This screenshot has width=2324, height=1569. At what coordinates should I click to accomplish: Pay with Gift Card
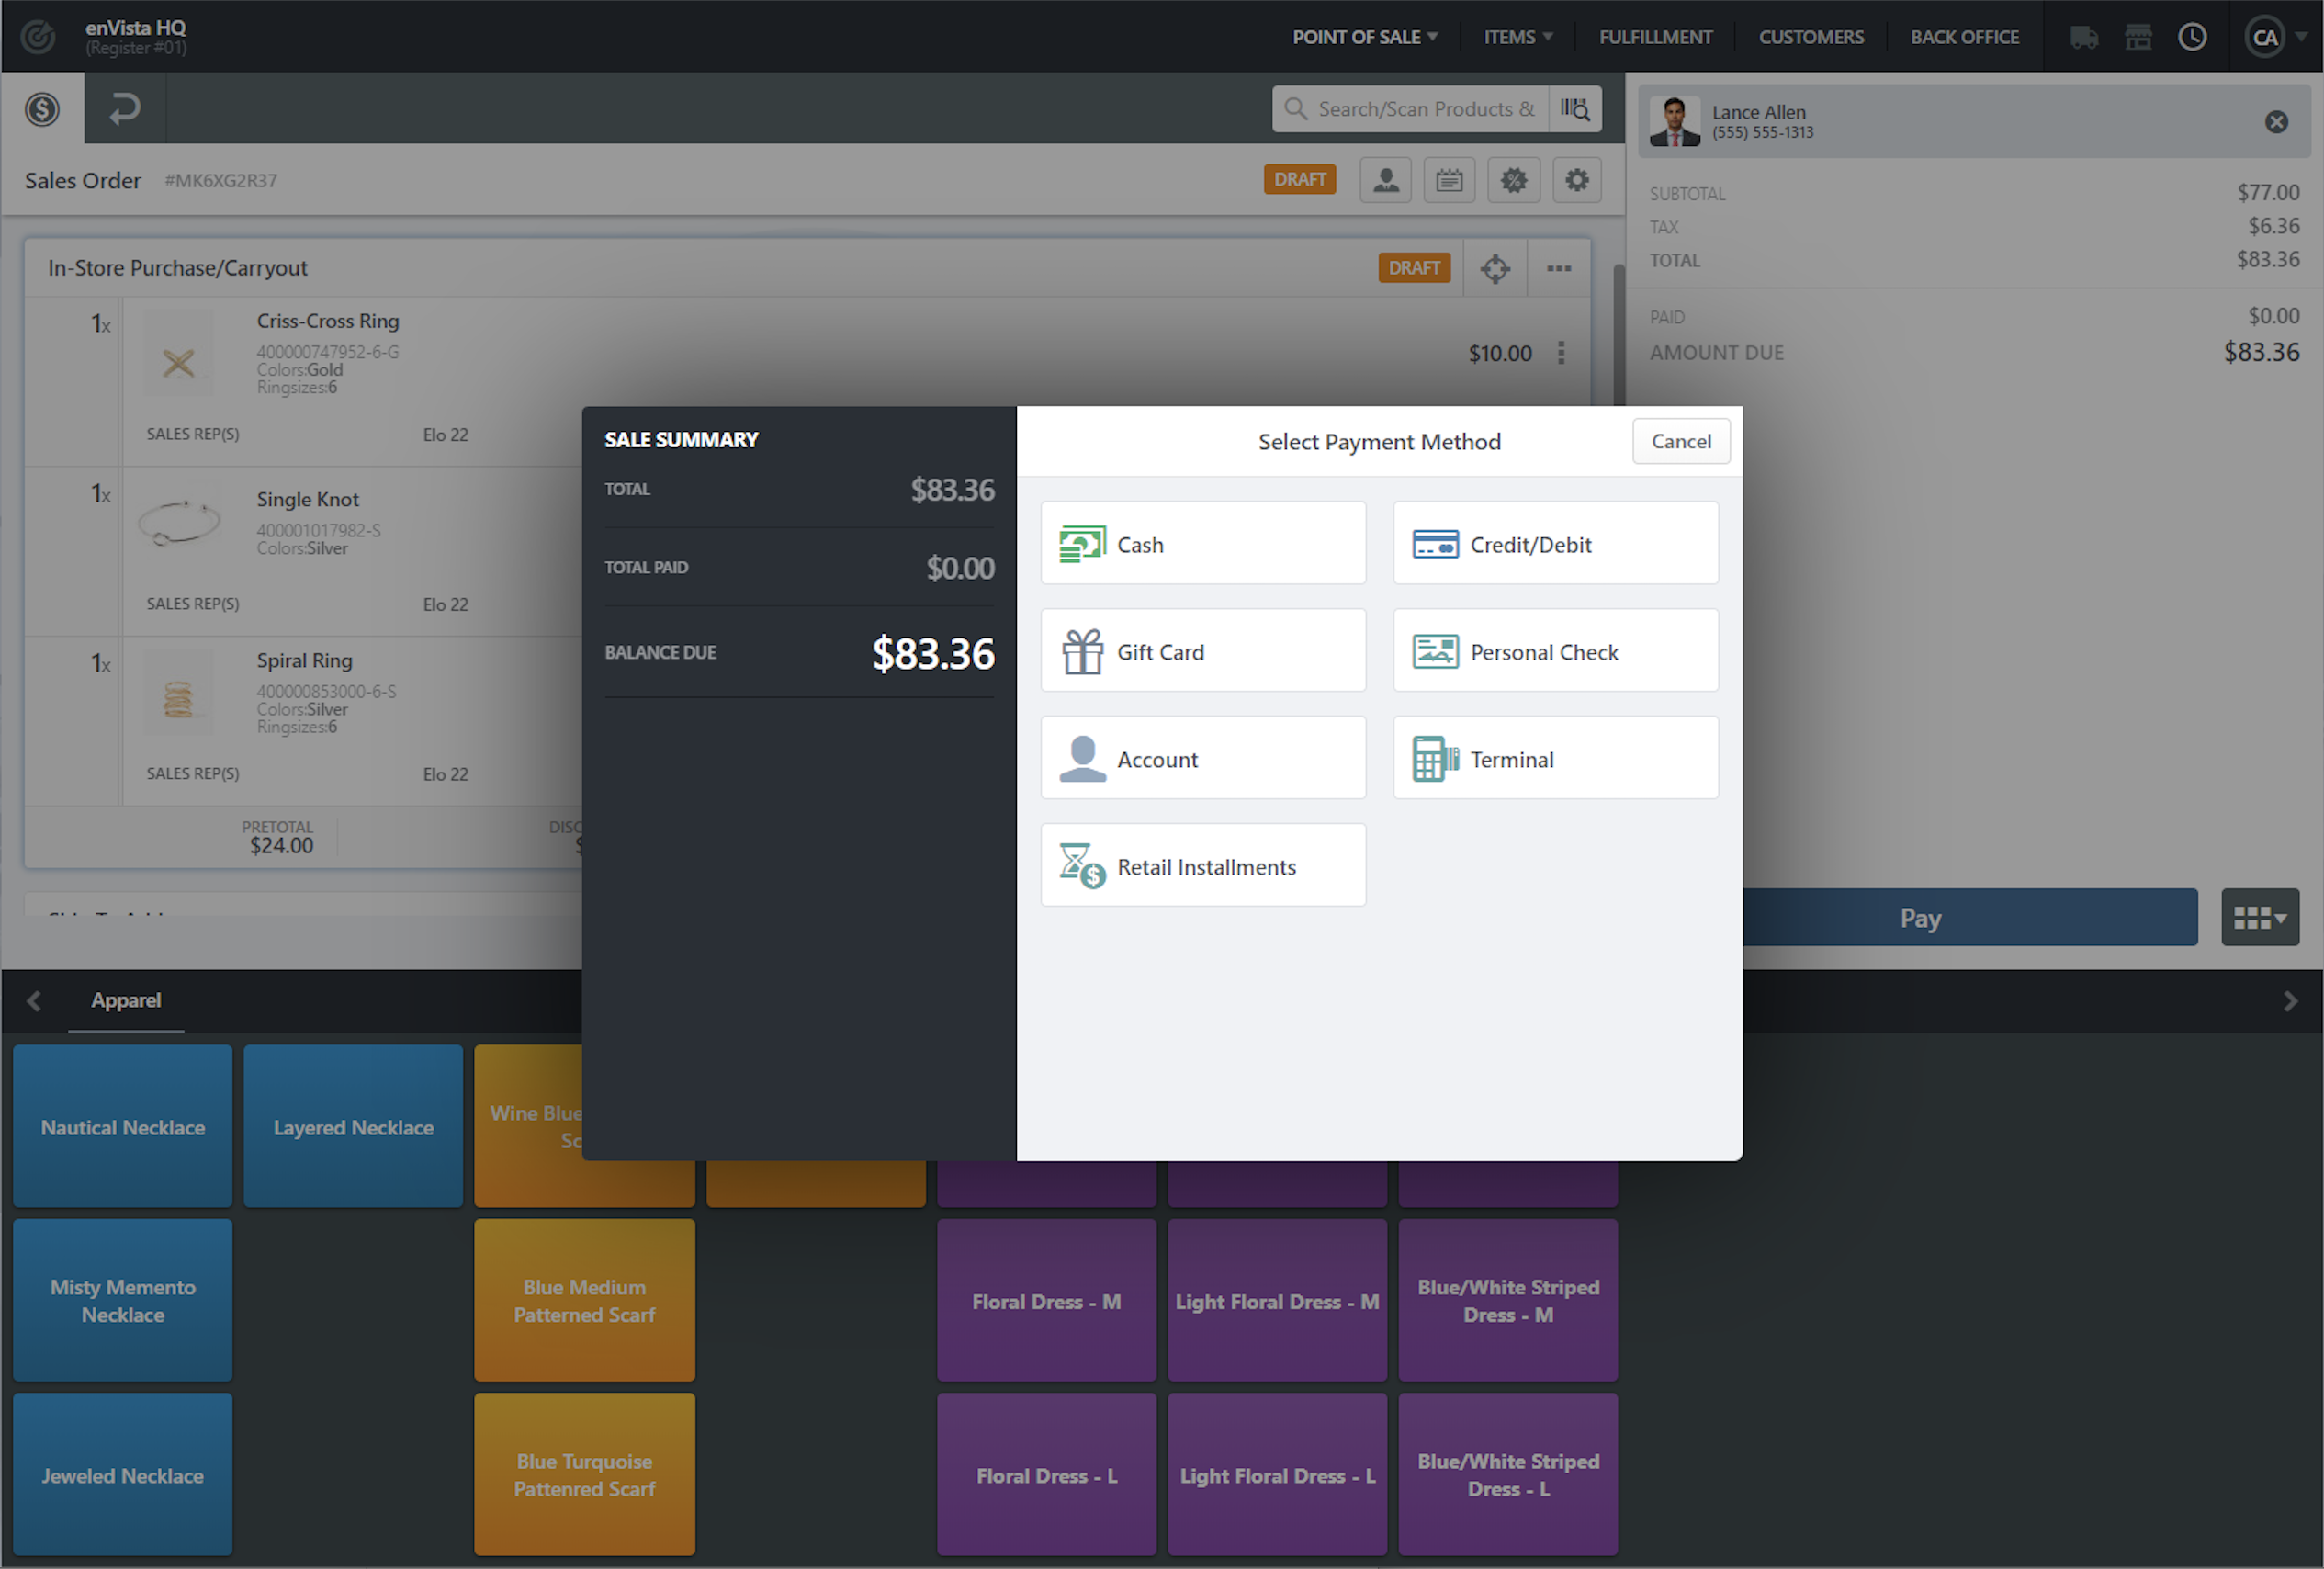pyautogui.click(x=1202, y=651)
